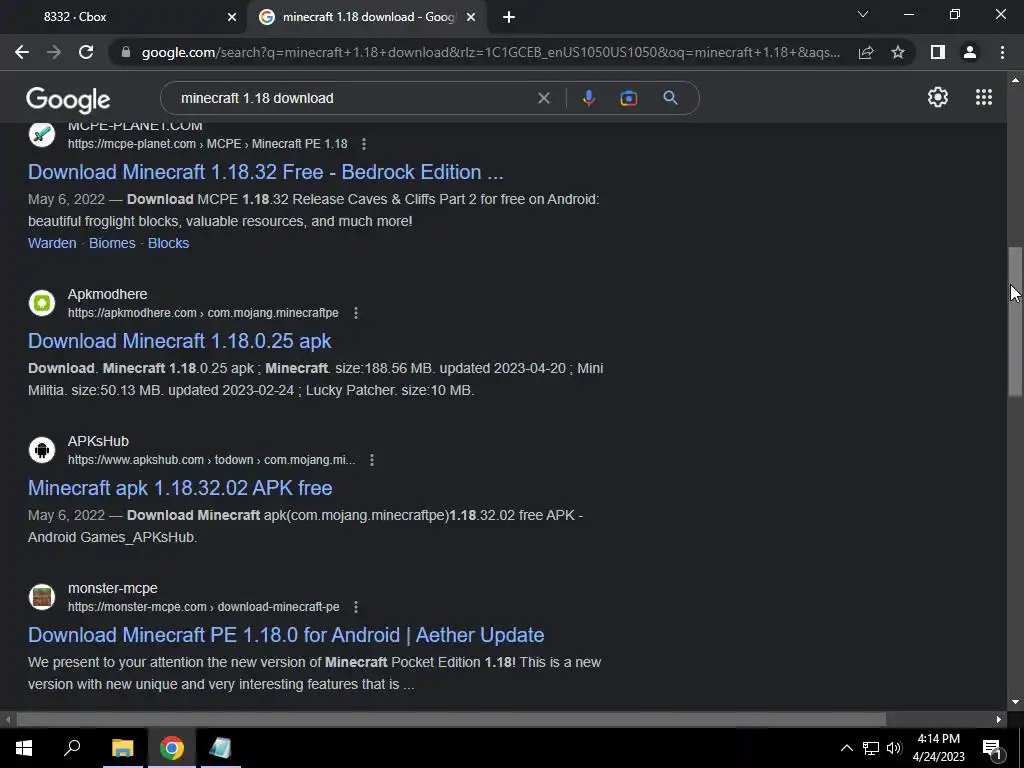Reload the current page
Image resolution: width=1024 pixels, height=768 pixels.
click(86, 52)
